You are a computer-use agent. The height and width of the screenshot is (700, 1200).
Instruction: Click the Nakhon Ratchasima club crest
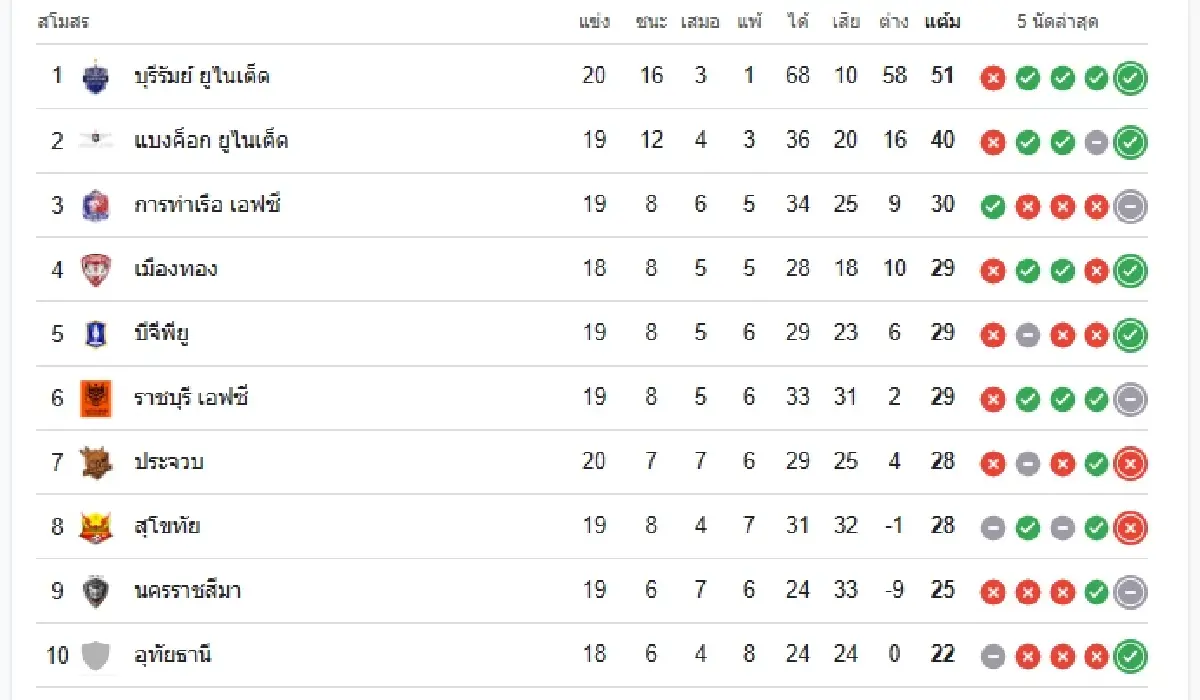tap(95, 591)
